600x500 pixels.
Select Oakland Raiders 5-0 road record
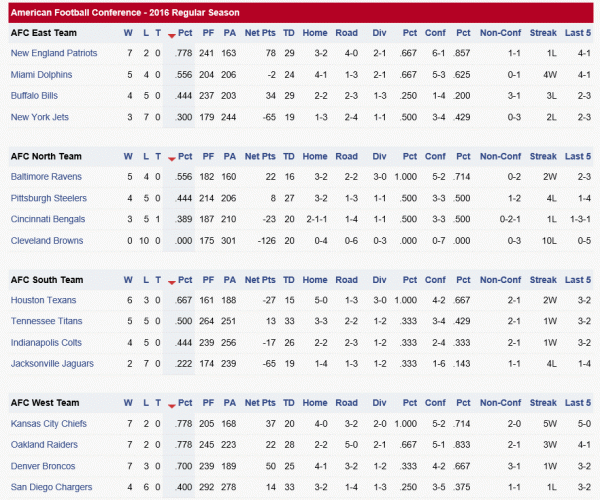click(x=351, y=445)
